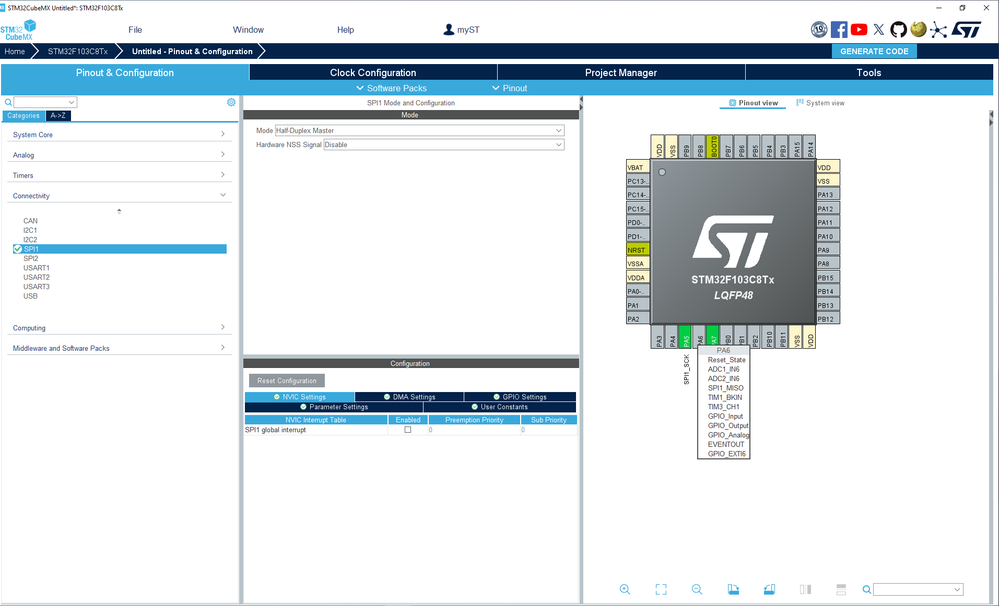
Task: Expand Middleware and Software Packs
Action: point(119,348)
